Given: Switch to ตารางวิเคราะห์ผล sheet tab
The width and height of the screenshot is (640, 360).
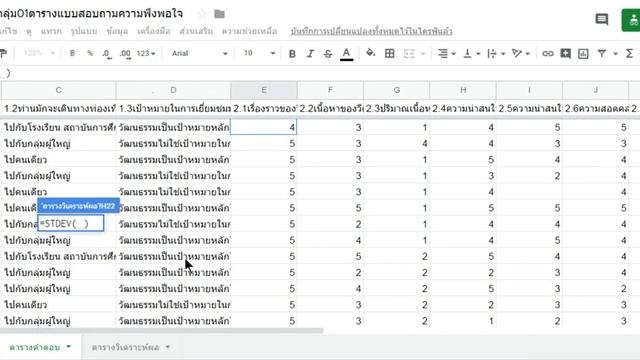Looking at the screenshot, I should click(x=125, y=347).
